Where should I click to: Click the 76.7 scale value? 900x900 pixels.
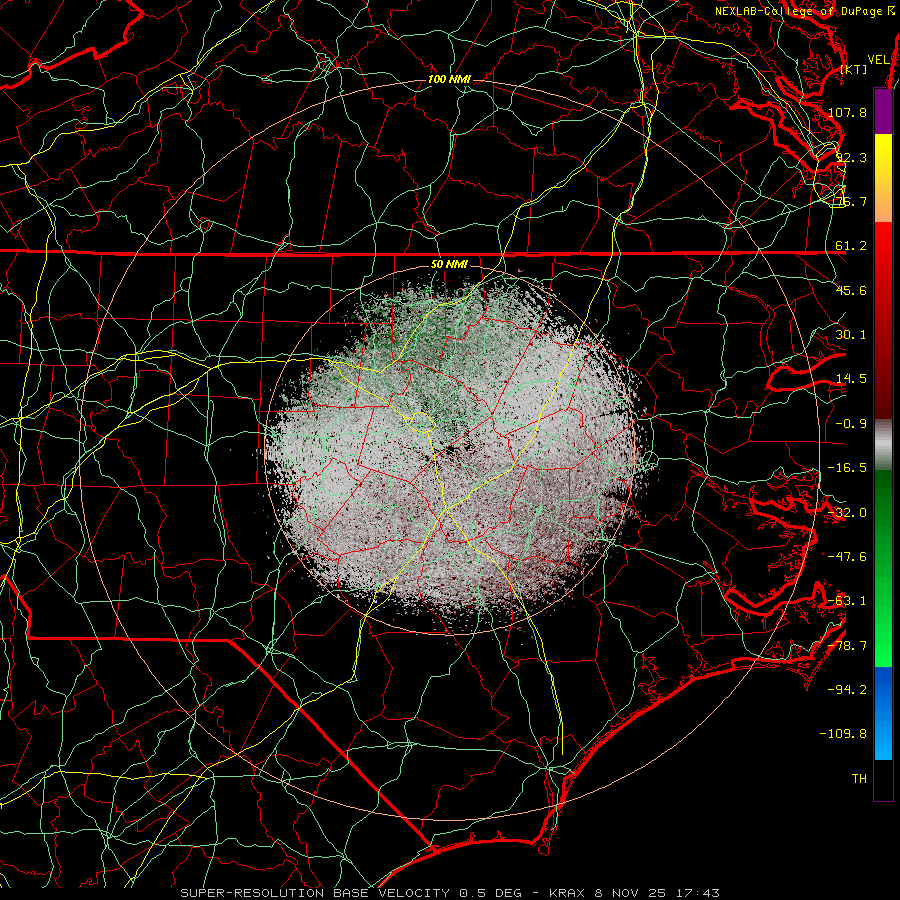click(x=851, y=201)
